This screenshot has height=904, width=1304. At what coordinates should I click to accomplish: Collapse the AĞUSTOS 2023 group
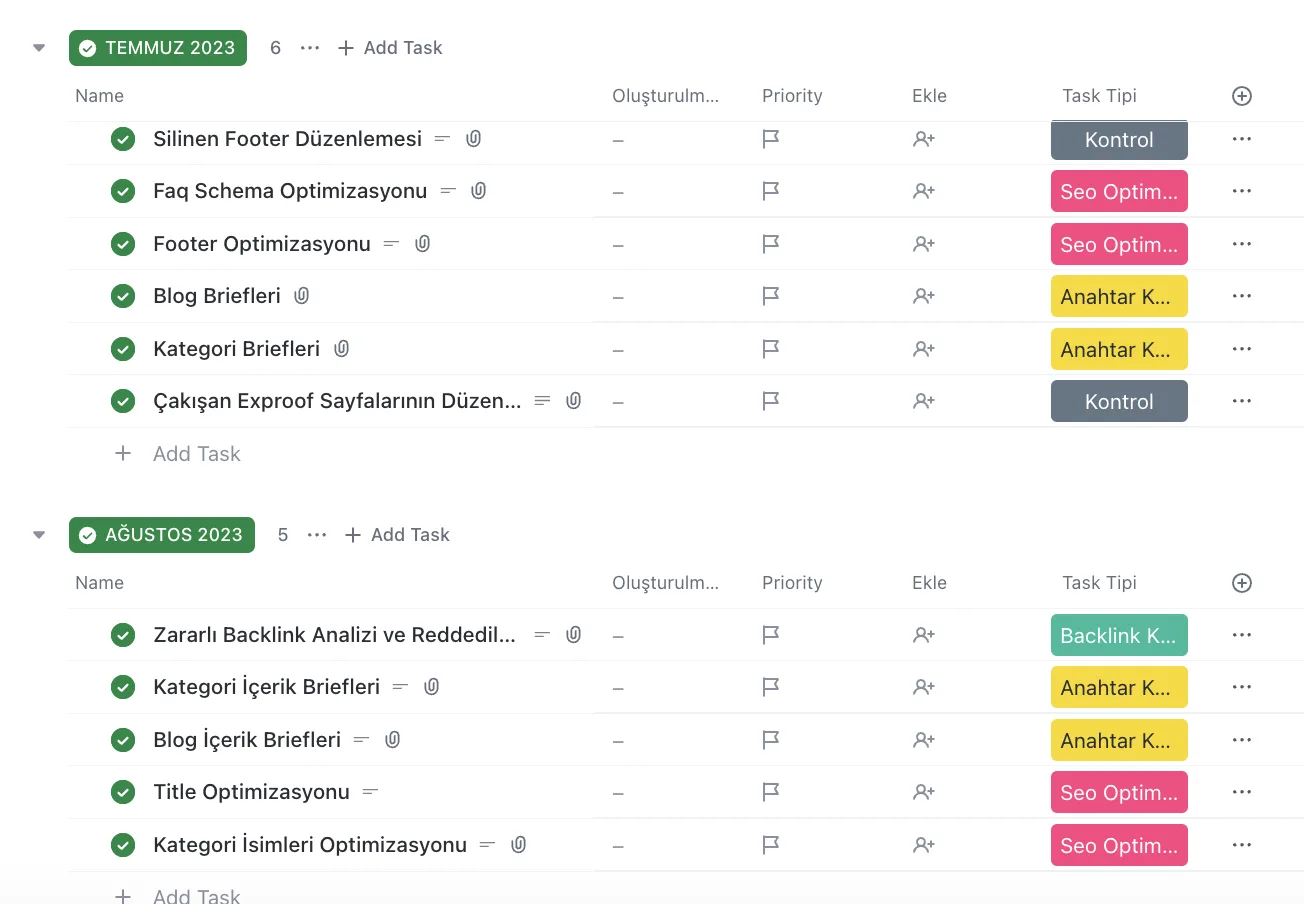39,535
